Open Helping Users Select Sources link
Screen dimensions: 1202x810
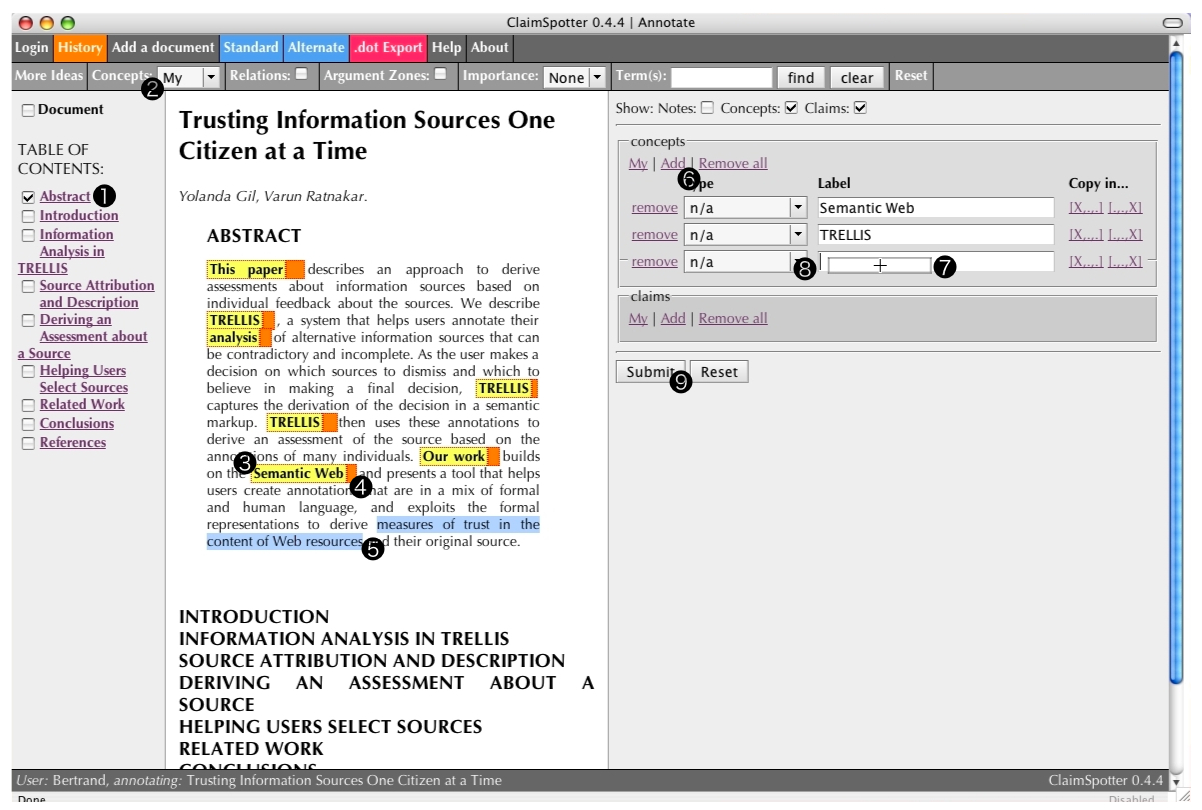(x=84, y=379)
